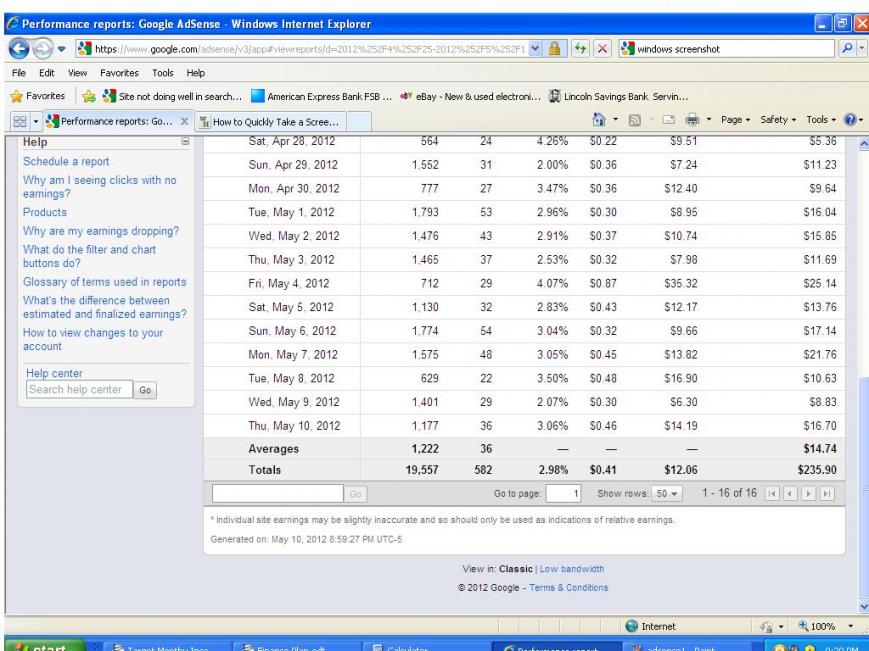This screenshot has height=651, width=869.
Task: Open the tab list dropdown arrow
Action: (x=36, y=121)
